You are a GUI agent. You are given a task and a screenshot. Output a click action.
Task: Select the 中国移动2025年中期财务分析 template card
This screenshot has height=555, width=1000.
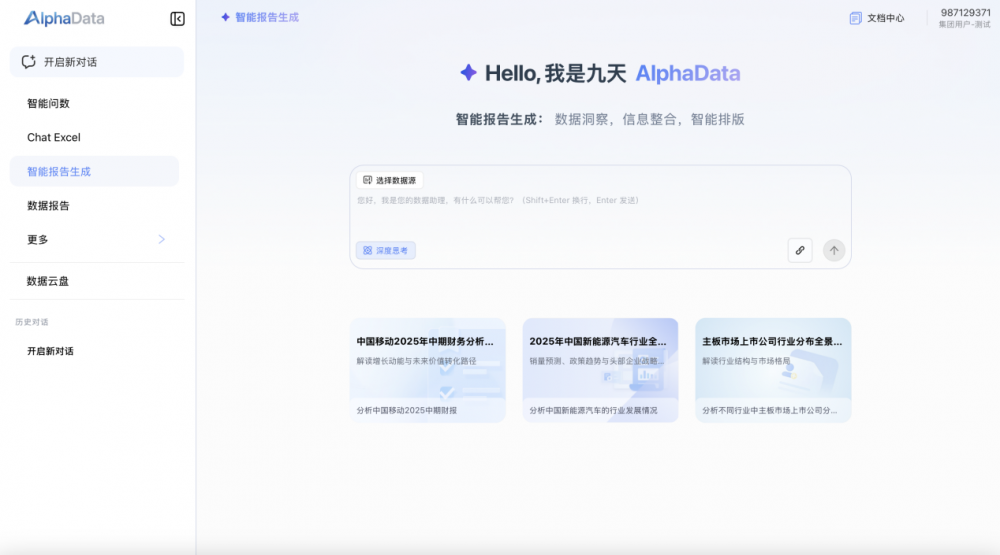click(x=427, y=370)
